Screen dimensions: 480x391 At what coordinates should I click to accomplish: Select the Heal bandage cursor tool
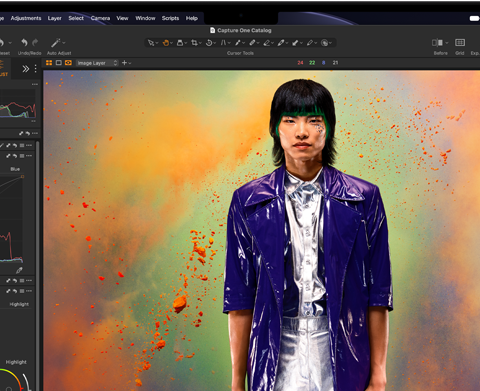click(x=252, y=43)
